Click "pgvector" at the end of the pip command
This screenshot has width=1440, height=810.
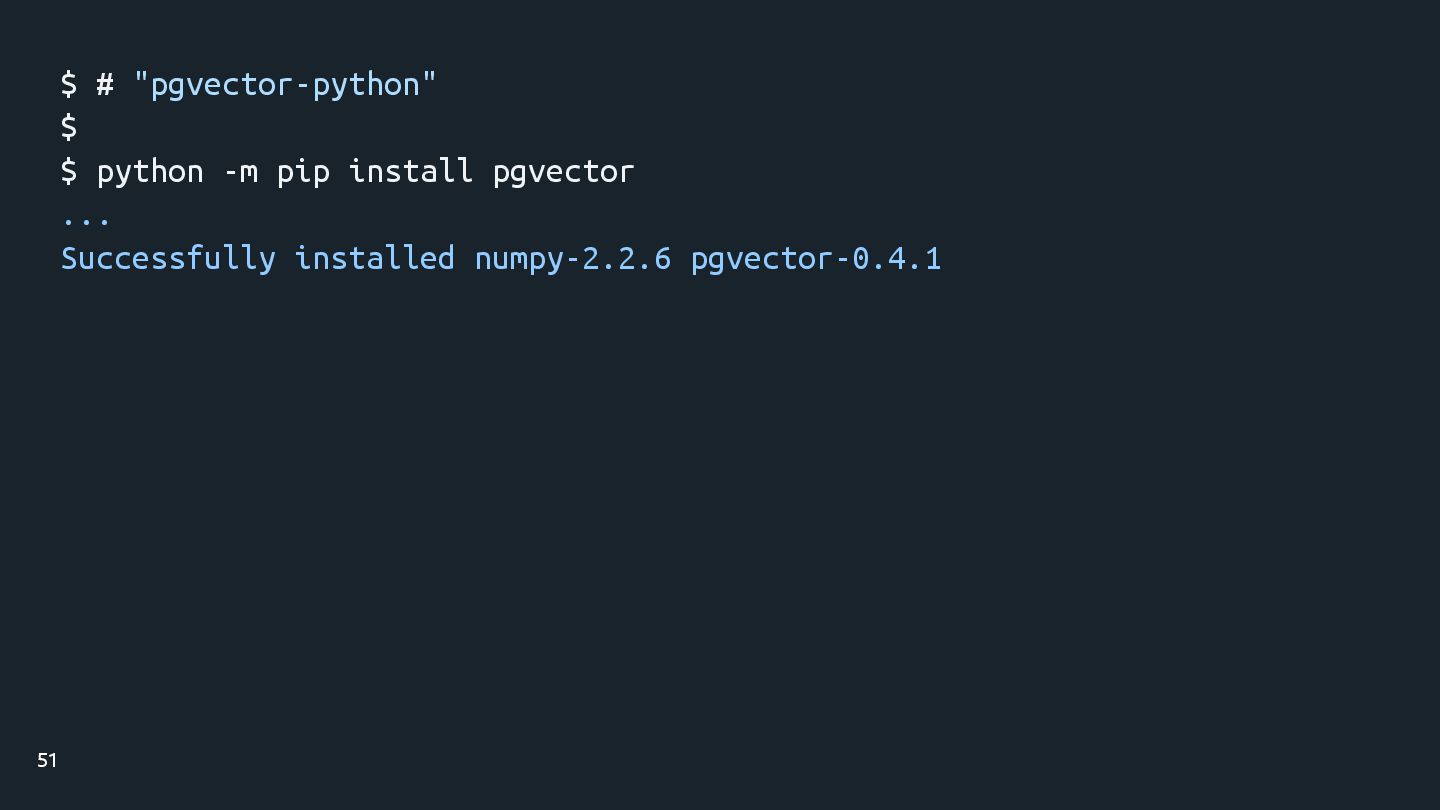(x=563, y=172)
